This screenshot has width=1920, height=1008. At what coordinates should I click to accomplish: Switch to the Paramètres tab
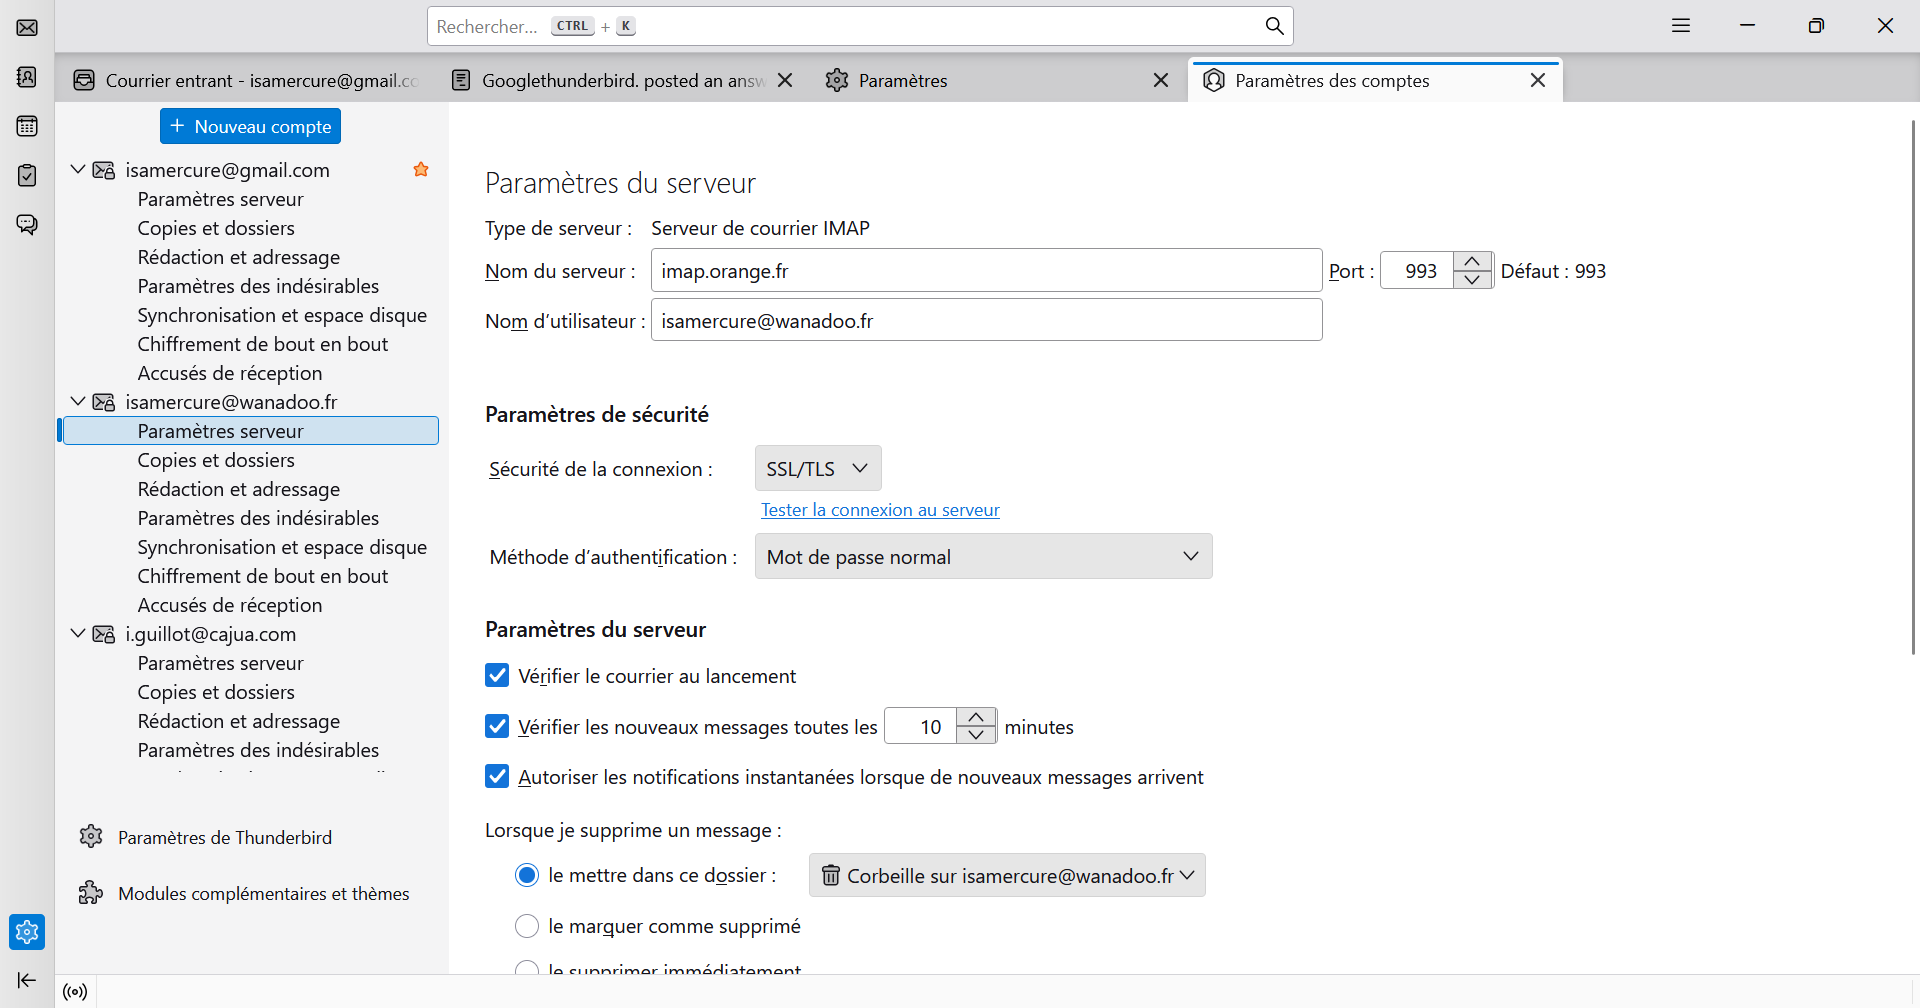(x=902, y=81)
